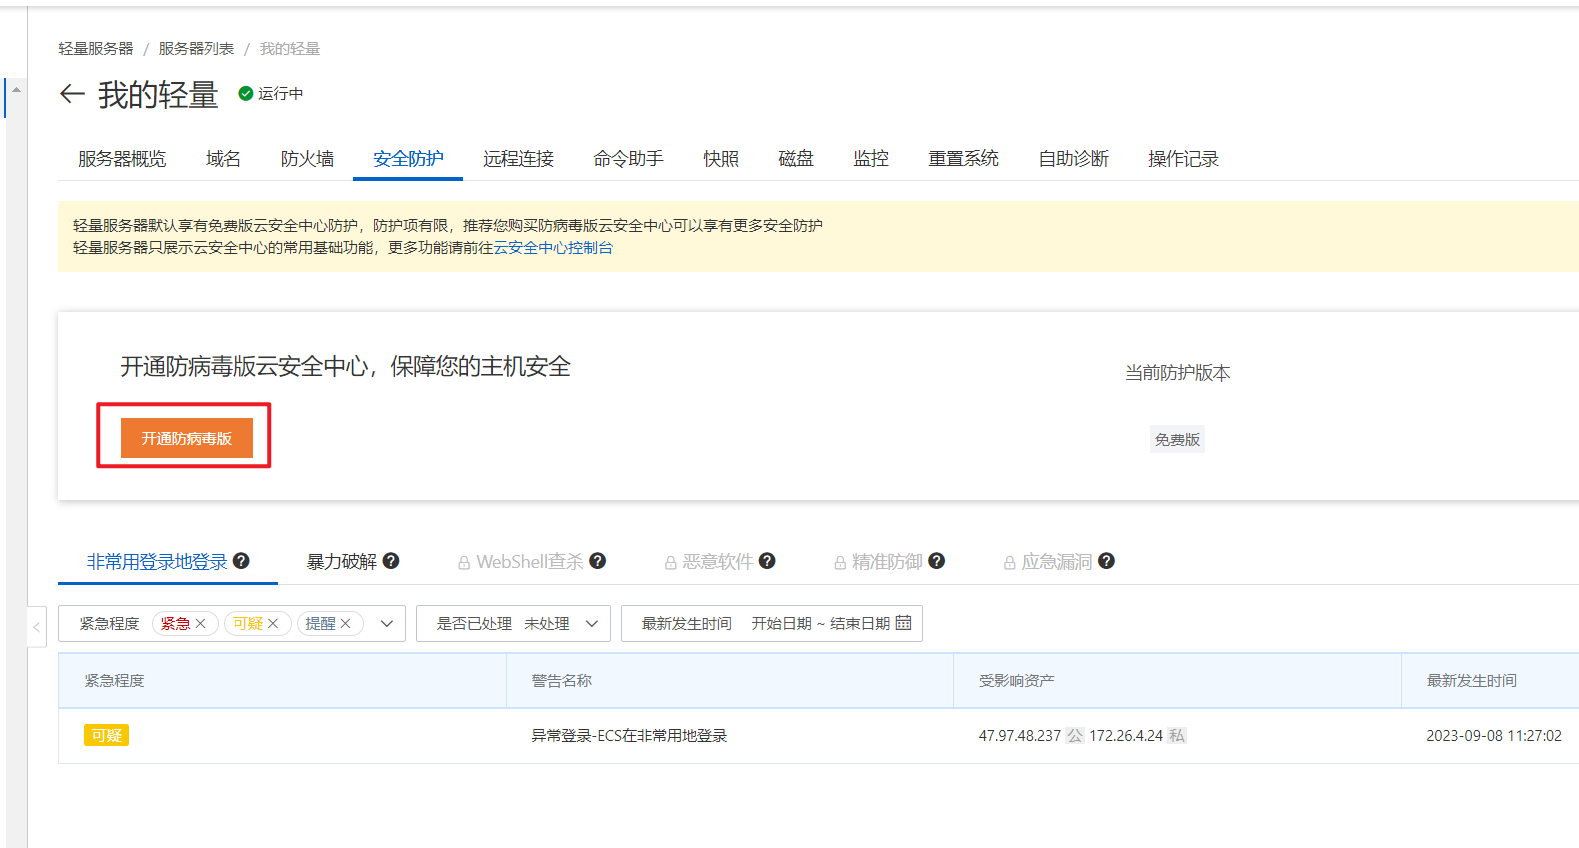Viewport: 1579px width, 848px height.
Task: Select the 暴力破解 sub-tab
Action: pyautogui.click(x=342, y=562)
